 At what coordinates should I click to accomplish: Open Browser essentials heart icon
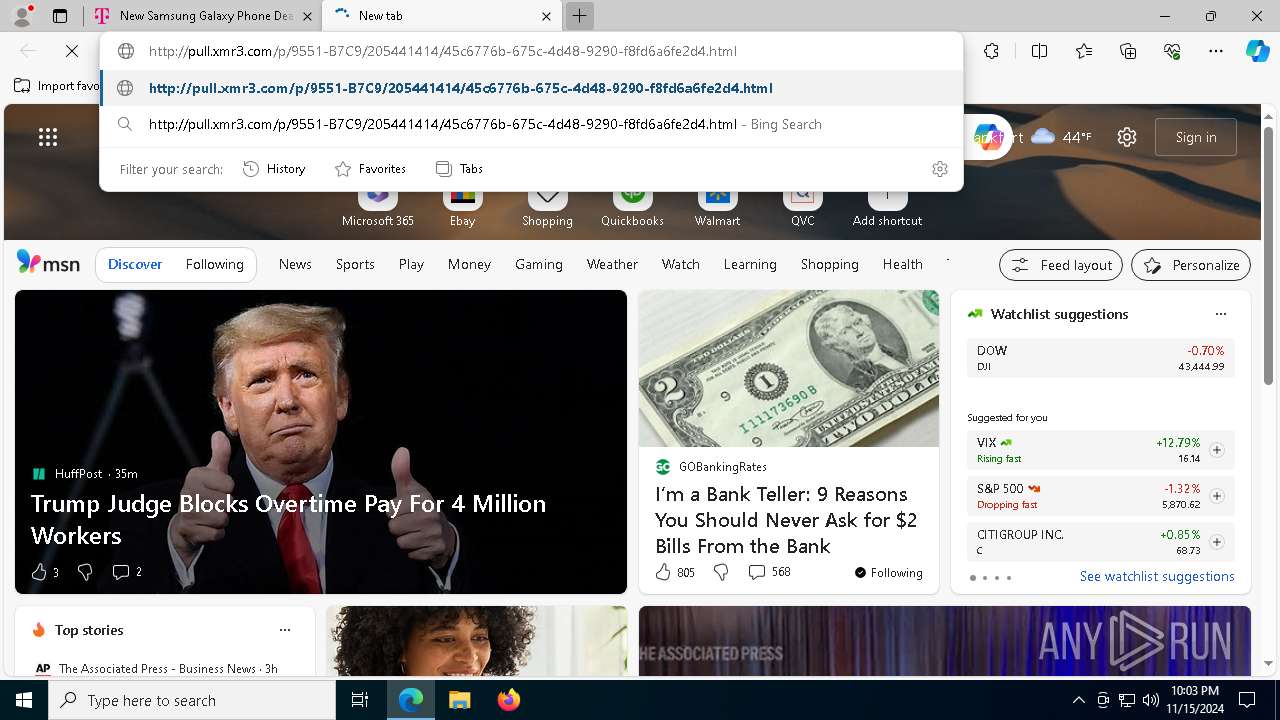[1172, 51]
